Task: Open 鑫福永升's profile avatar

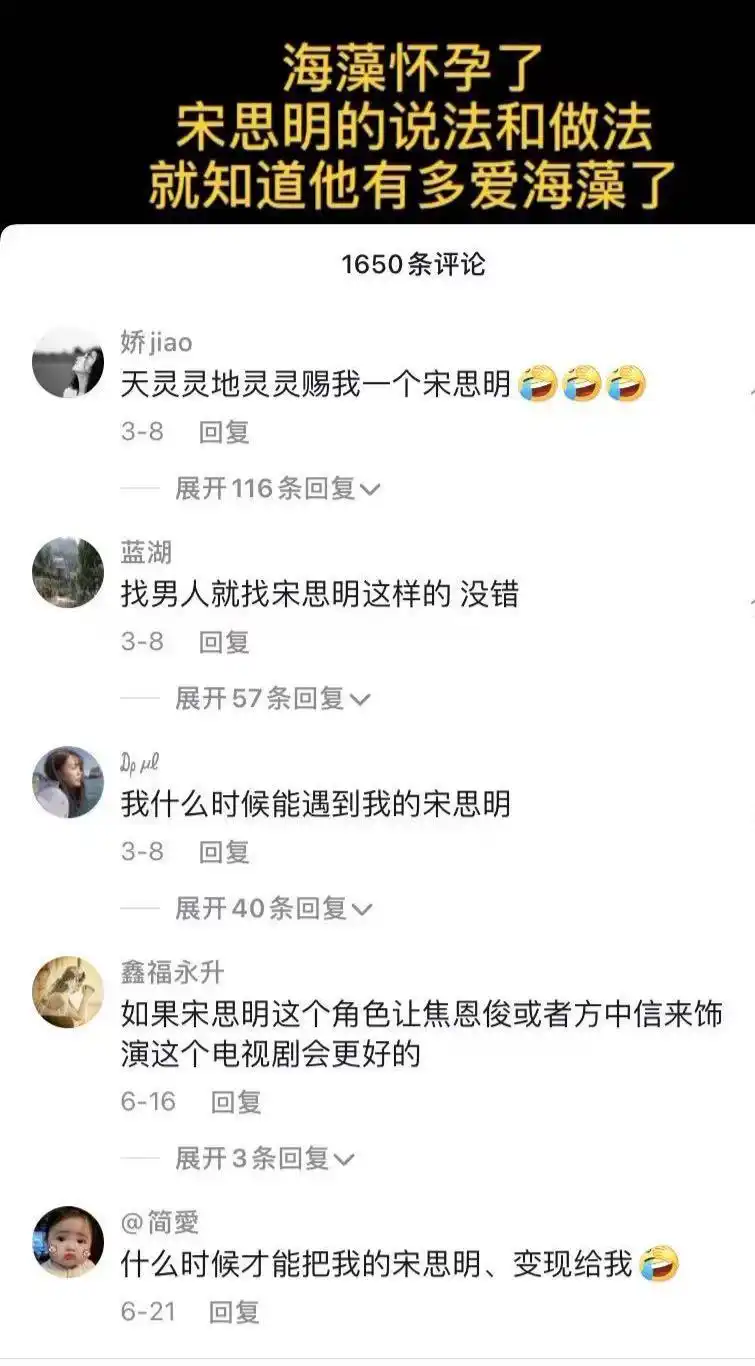Action: click(x=68, y=992)
